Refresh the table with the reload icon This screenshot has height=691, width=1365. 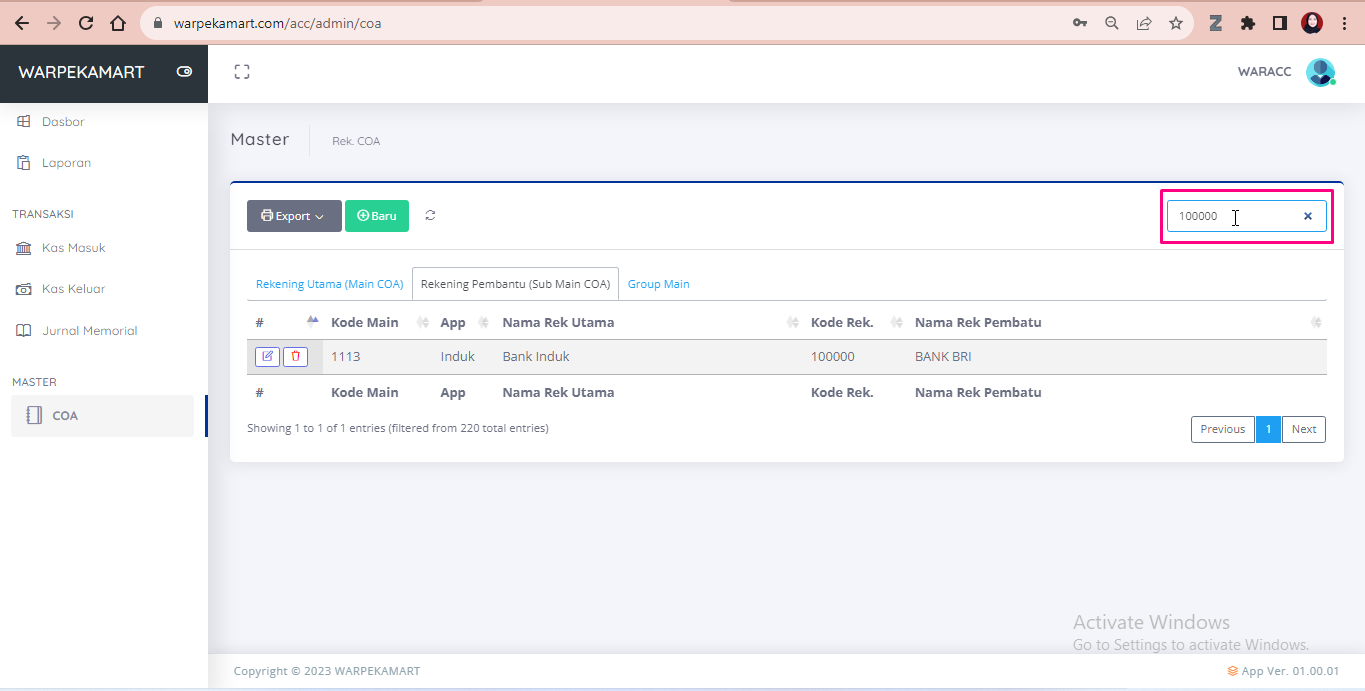[430, 215]
